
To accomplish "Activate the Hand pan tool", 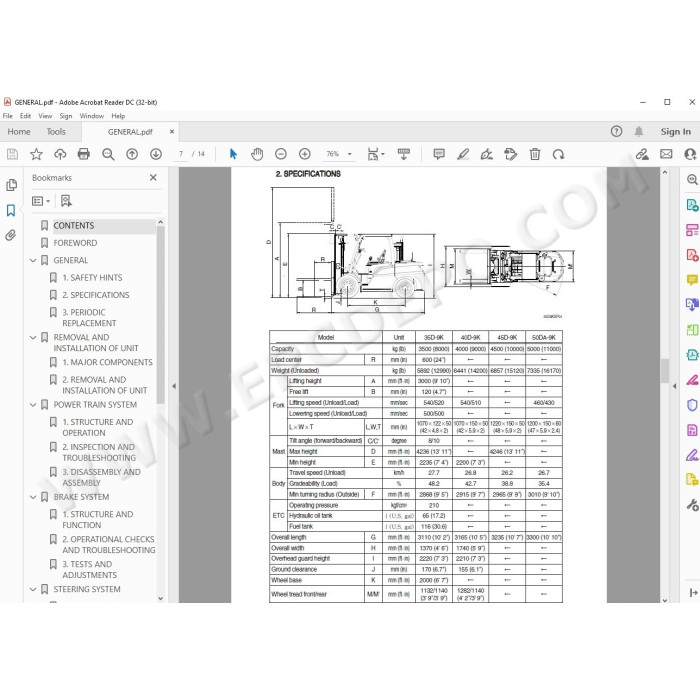I will [x=257, y=154].
